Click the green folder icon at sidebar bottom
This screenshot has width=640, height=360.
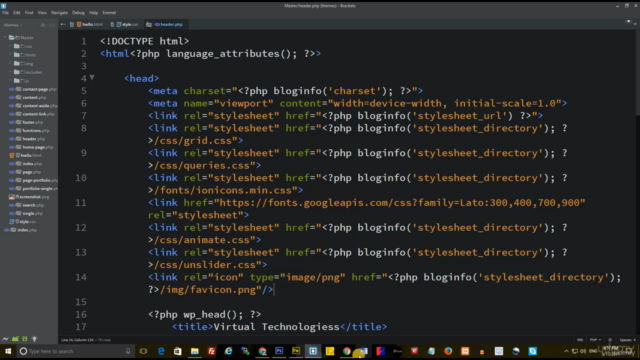click(15, 339)
